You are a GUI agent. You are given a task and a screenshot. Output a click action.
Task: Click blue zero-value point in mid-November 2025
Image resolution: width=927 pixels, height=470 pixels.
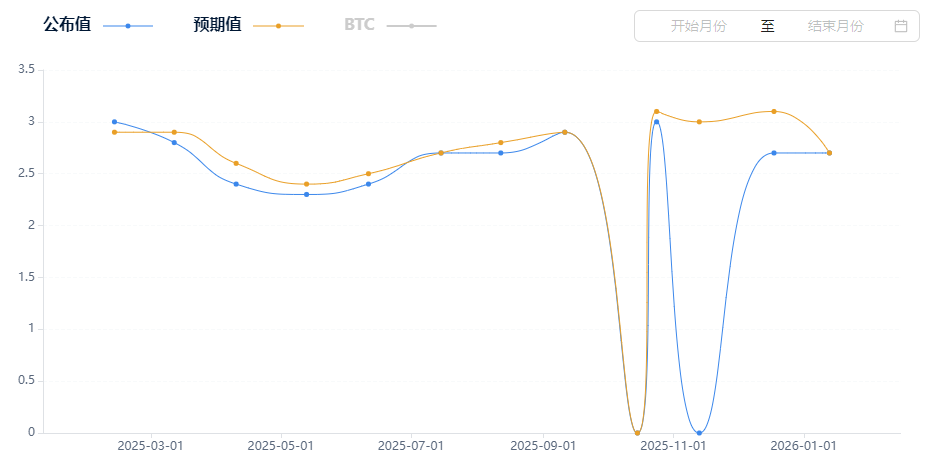[699, 433]
